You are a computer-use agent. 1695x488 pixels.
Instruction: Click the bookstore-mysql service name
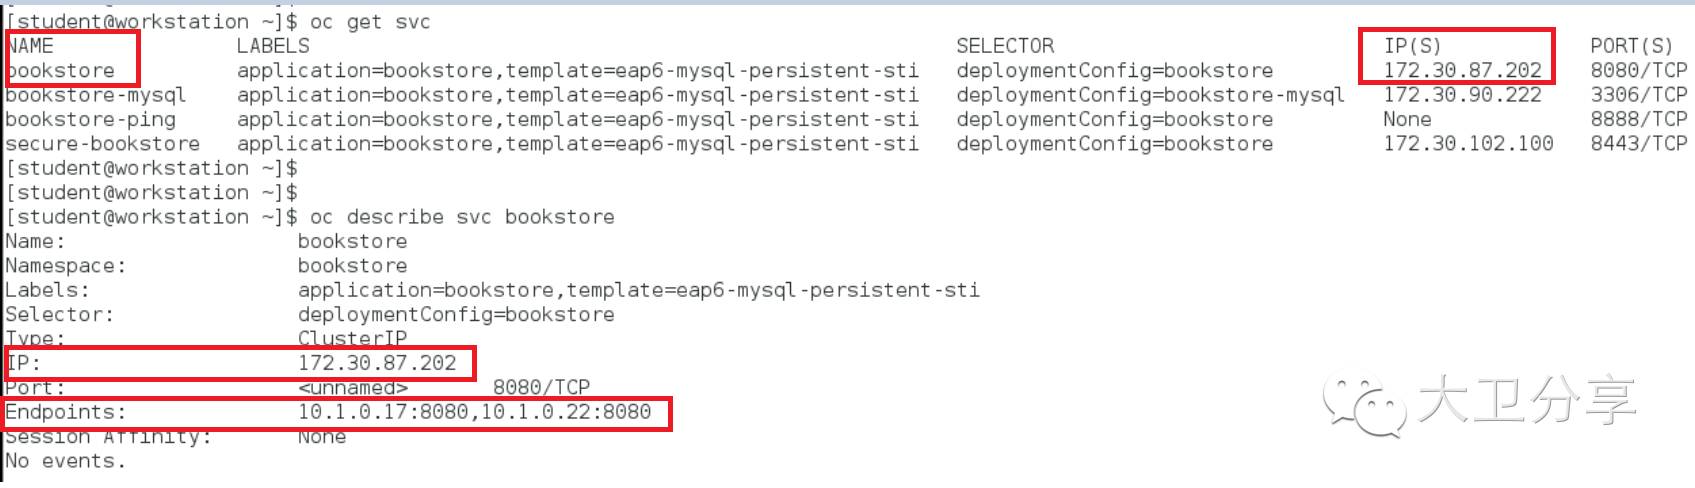[x=96, y=95]
